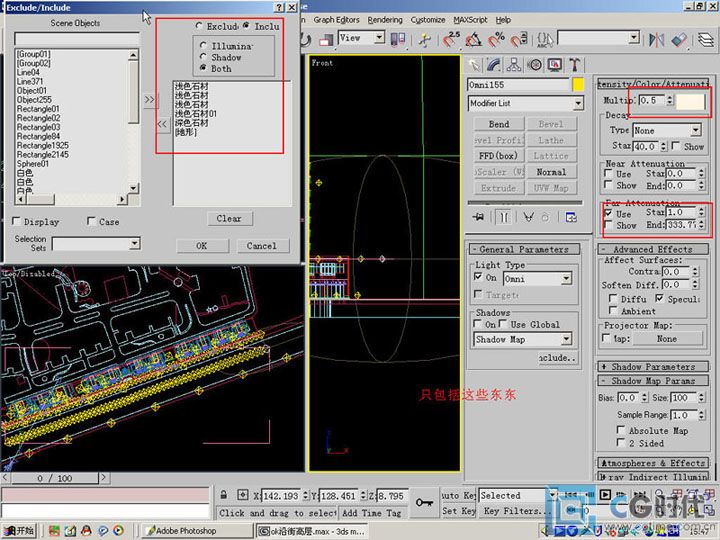Viewport: 720px width, 540px height.
Task: Click the Pin Stack icon
Action: tap(478, 217)
